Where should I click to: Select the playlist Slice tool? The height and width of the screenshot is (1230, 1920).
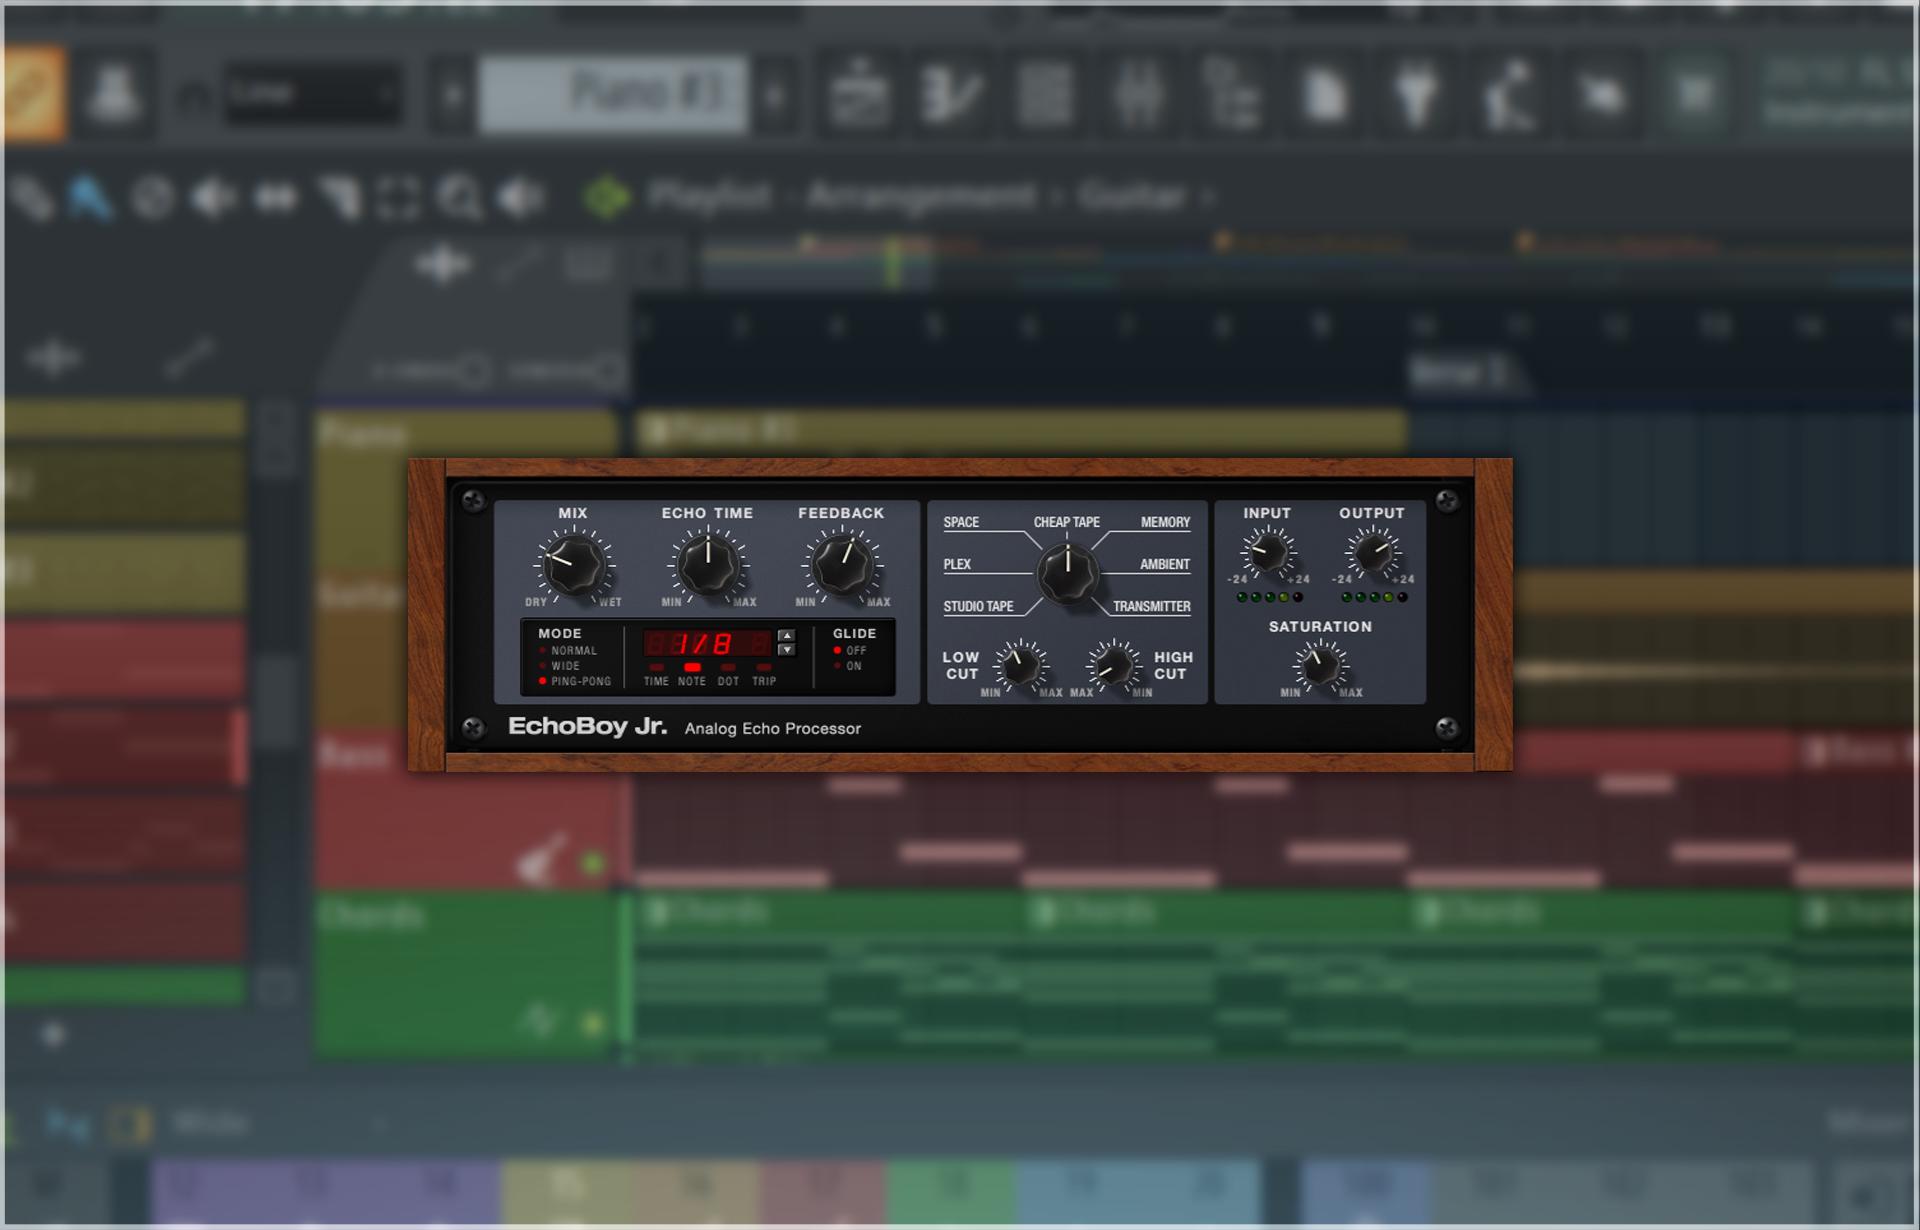338,197
